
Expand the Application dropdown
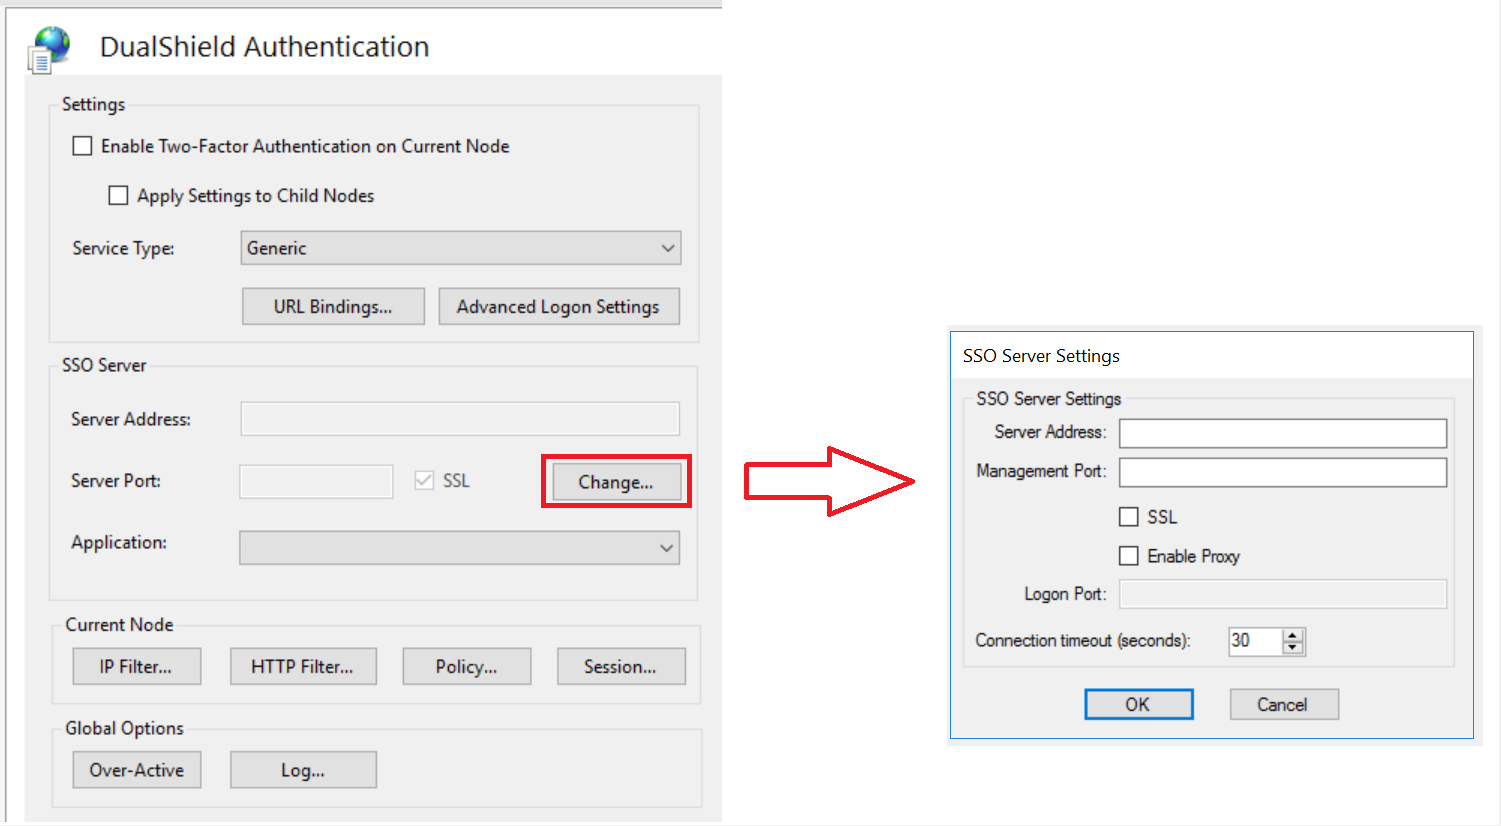click(460, 548)
